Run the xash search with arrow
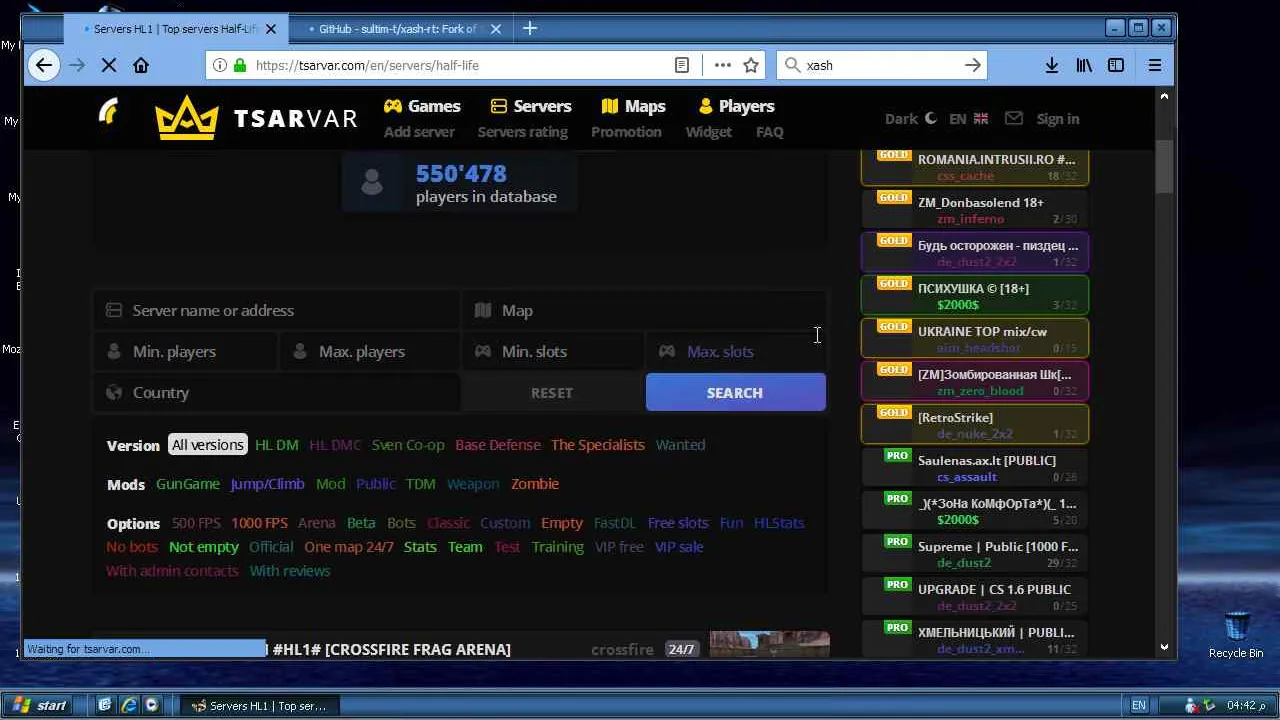This screenshot has width=1280, height=720. tap(972, 65)
